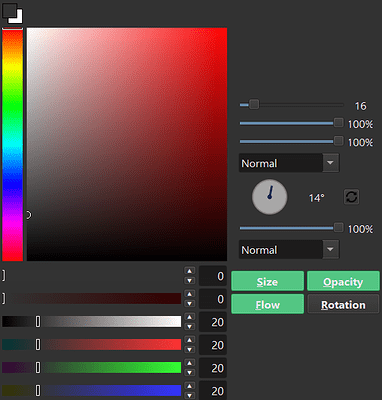
Task: Click up arrow beside the dark maroon slider
Action: click(x=190, y=294)
